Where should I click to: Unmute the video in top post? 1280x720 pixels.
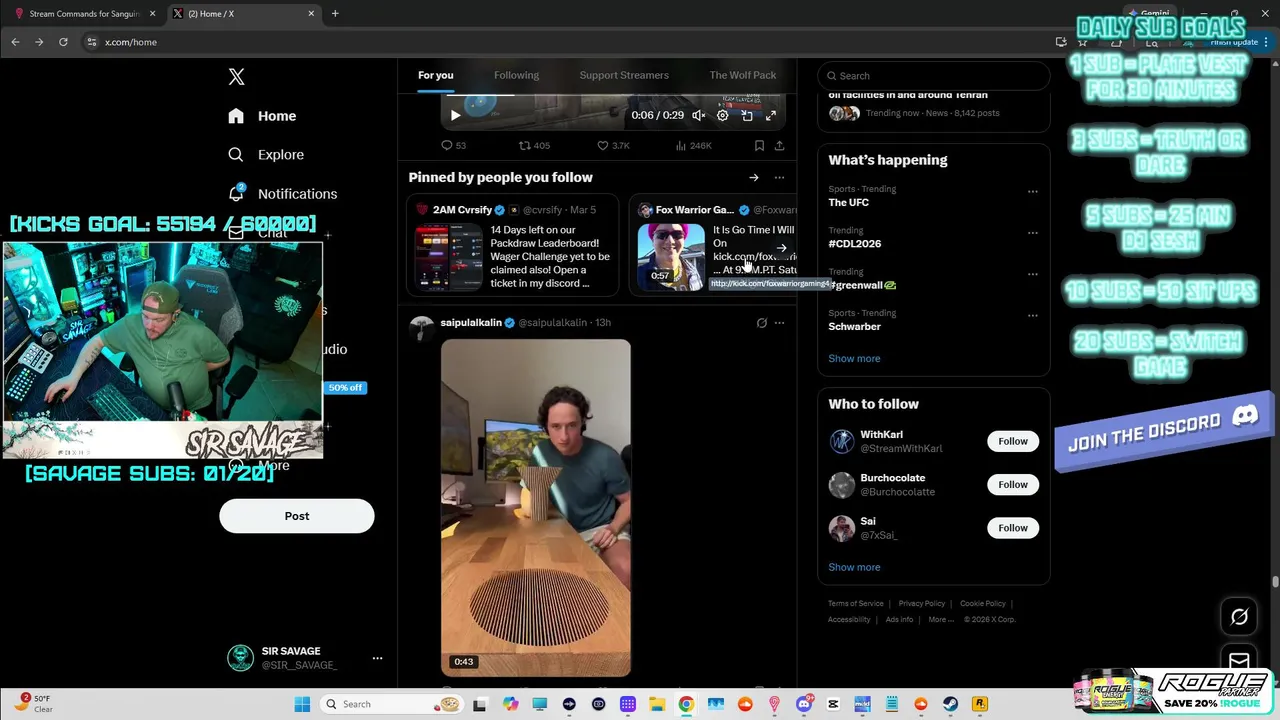(x=698, y=115)
